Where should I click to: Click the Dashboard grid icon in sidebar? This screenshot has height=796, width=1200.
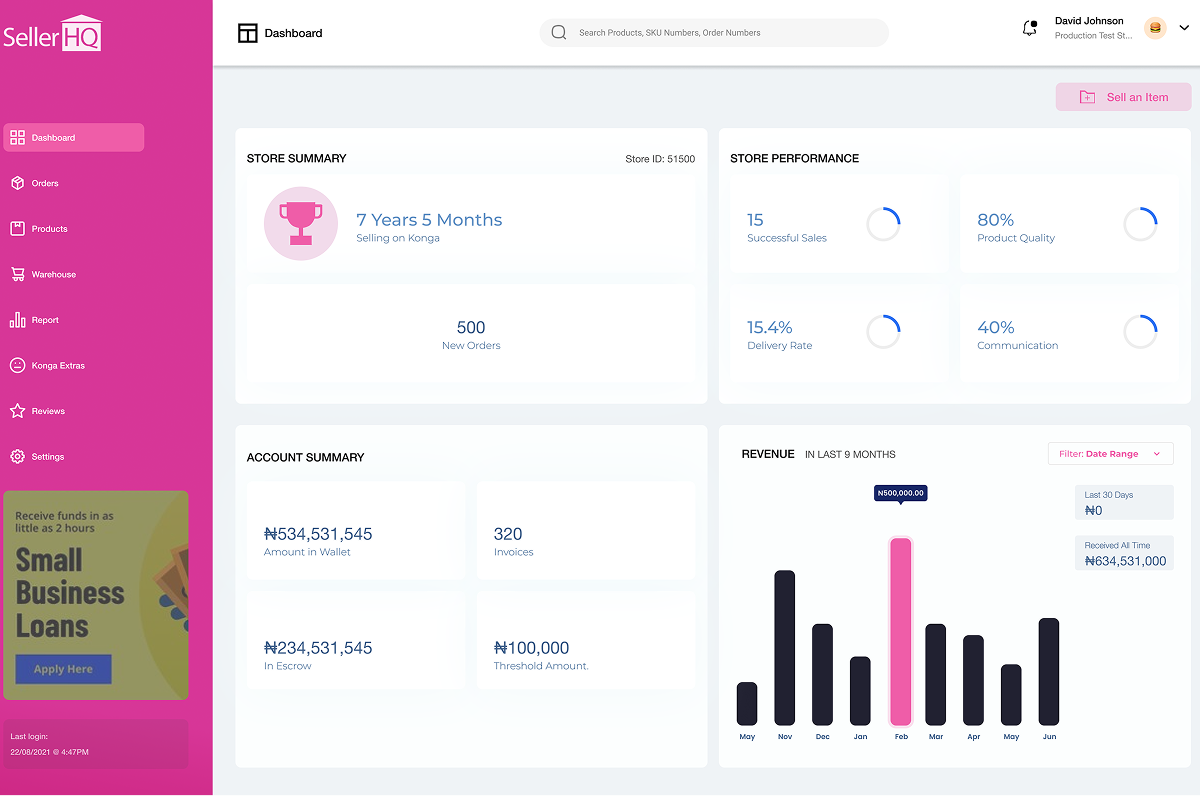point(17,138)
